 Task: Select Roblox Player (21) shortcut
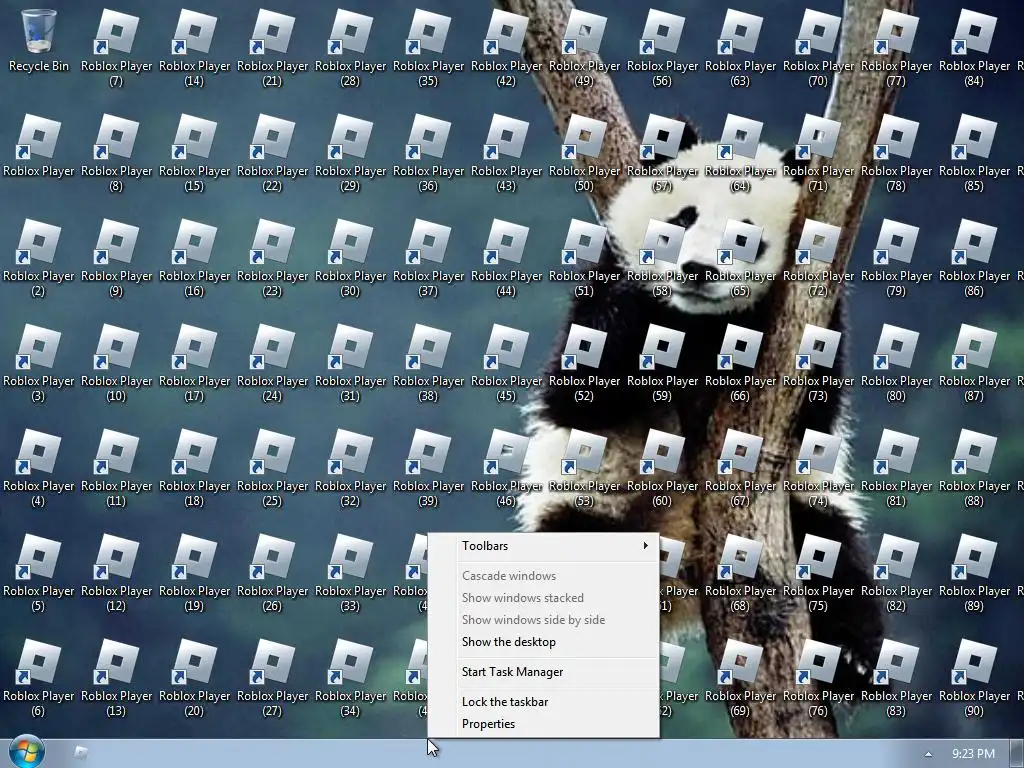tap(272, 47)
